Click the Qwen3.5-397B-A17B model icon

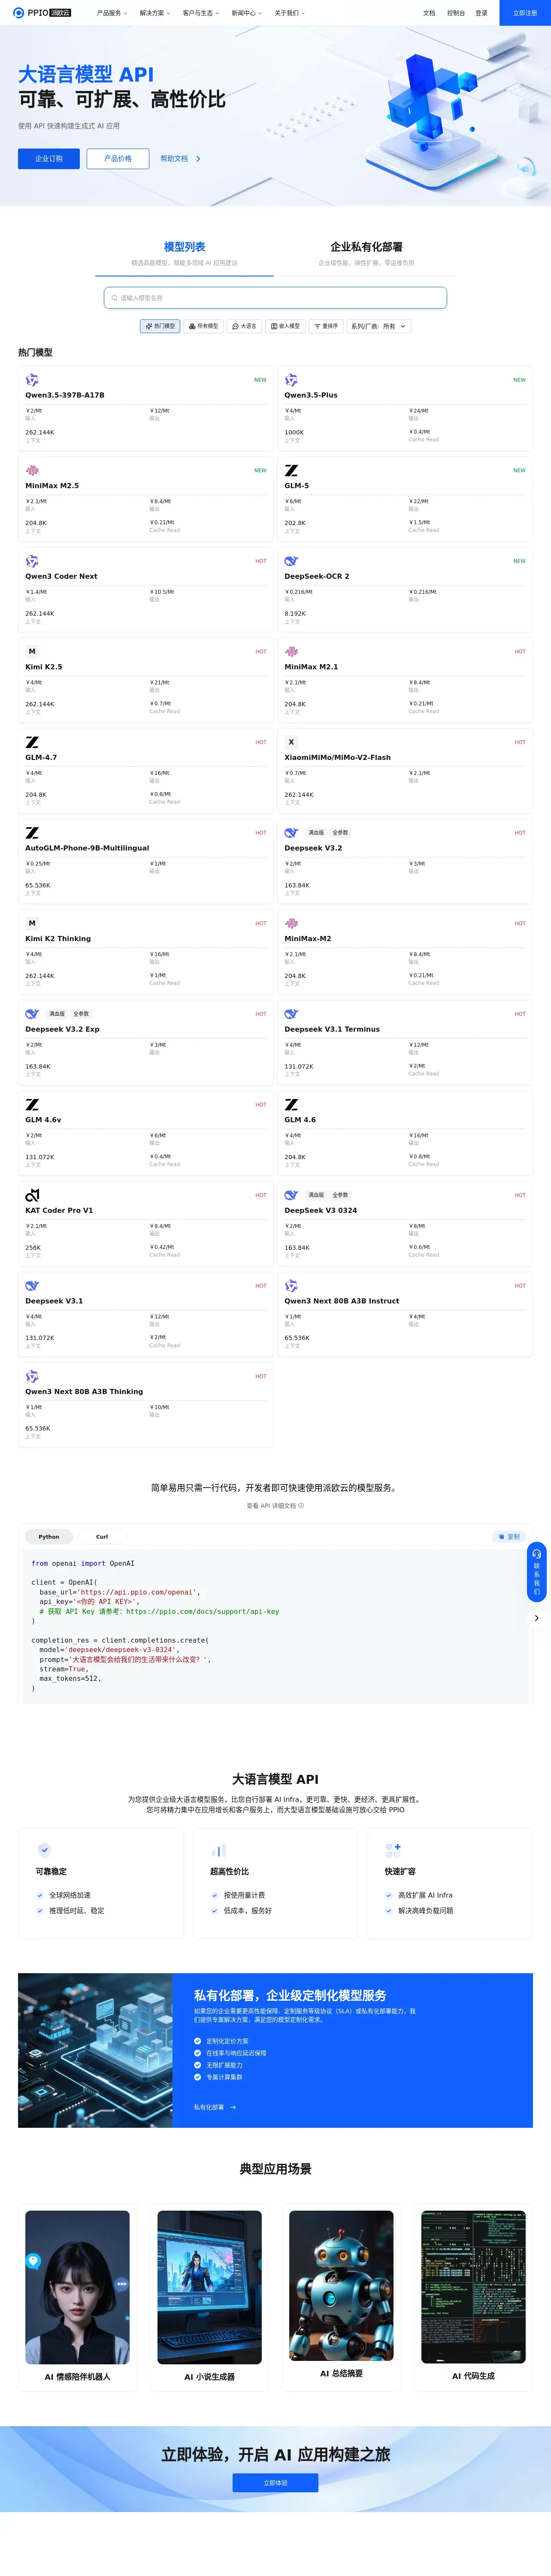(32, 380)
